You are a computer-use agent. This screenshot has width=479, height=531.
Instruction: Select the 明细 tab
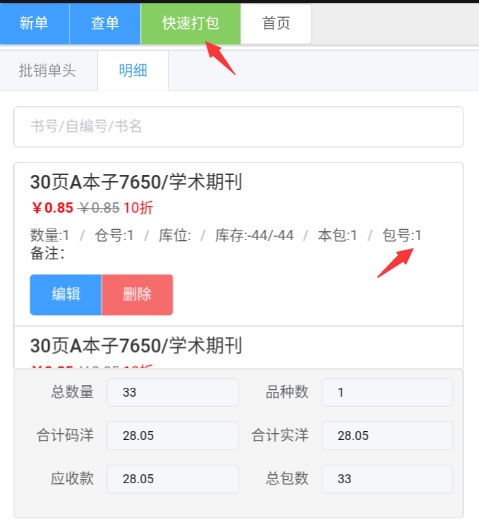click(133, 71)
